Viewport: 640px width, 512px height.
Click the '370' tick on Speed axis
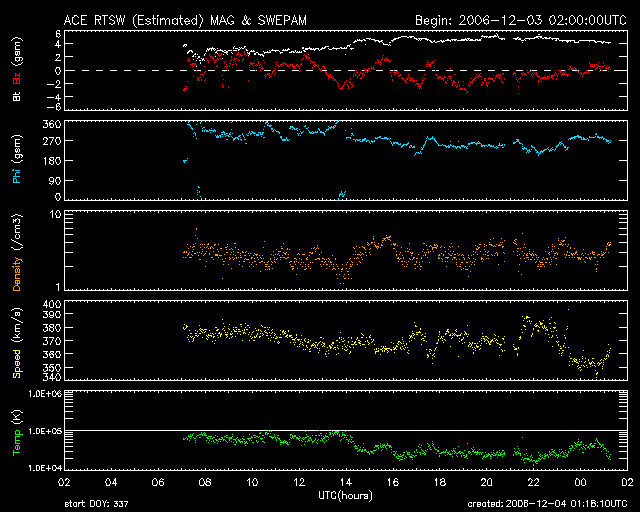(x=52, y=341)
